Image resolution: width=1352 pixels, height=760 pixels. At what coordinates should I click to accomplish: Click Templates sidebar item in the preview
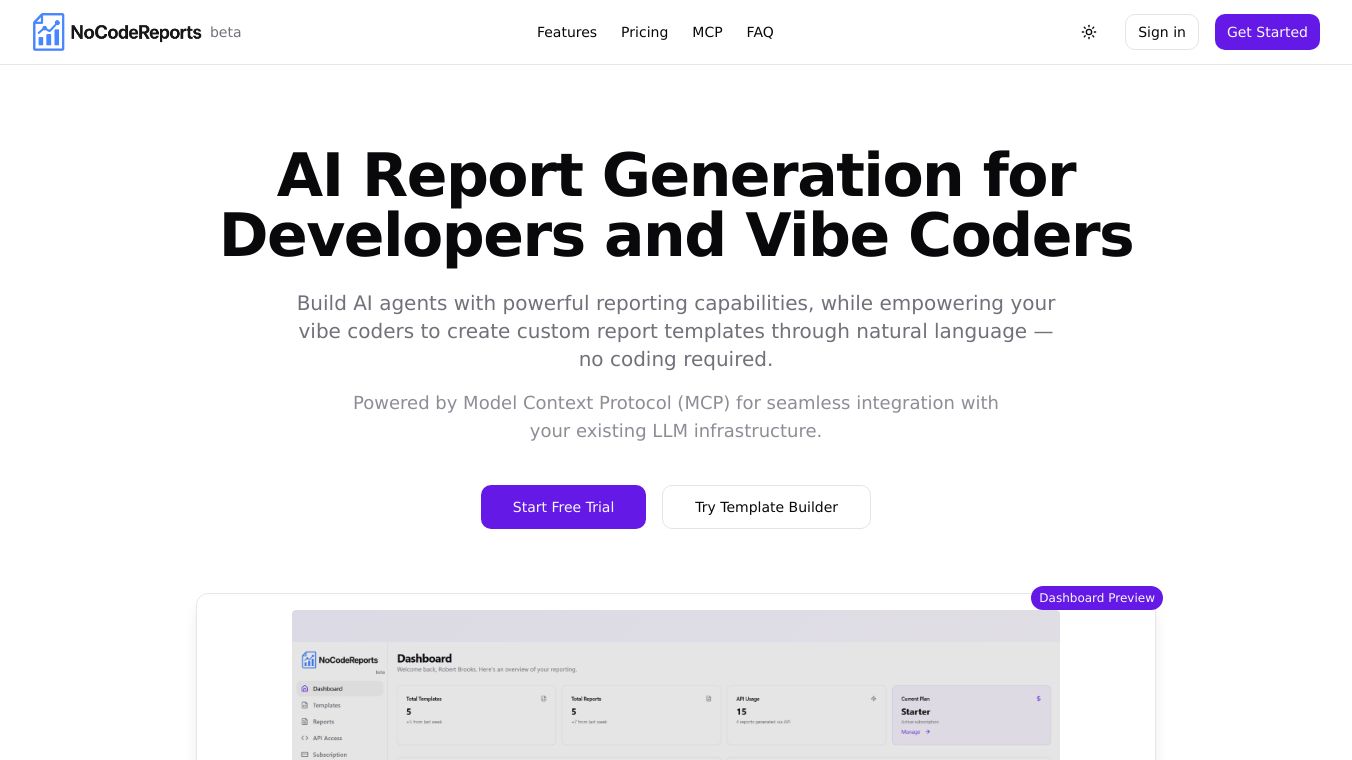click(340, 705)
